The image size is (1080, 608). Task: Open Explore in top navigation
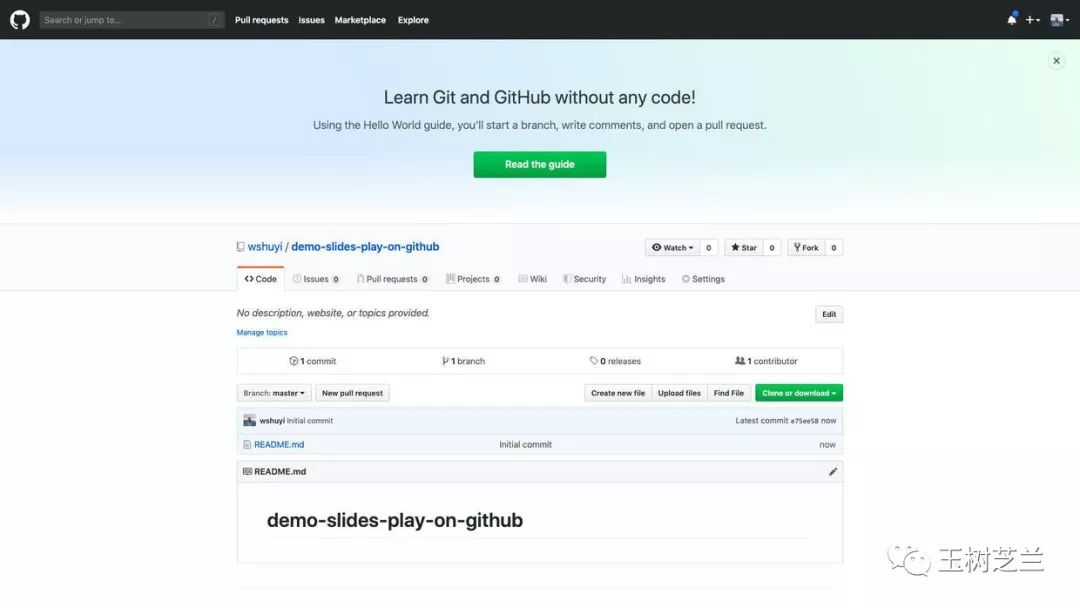point(413,20)
